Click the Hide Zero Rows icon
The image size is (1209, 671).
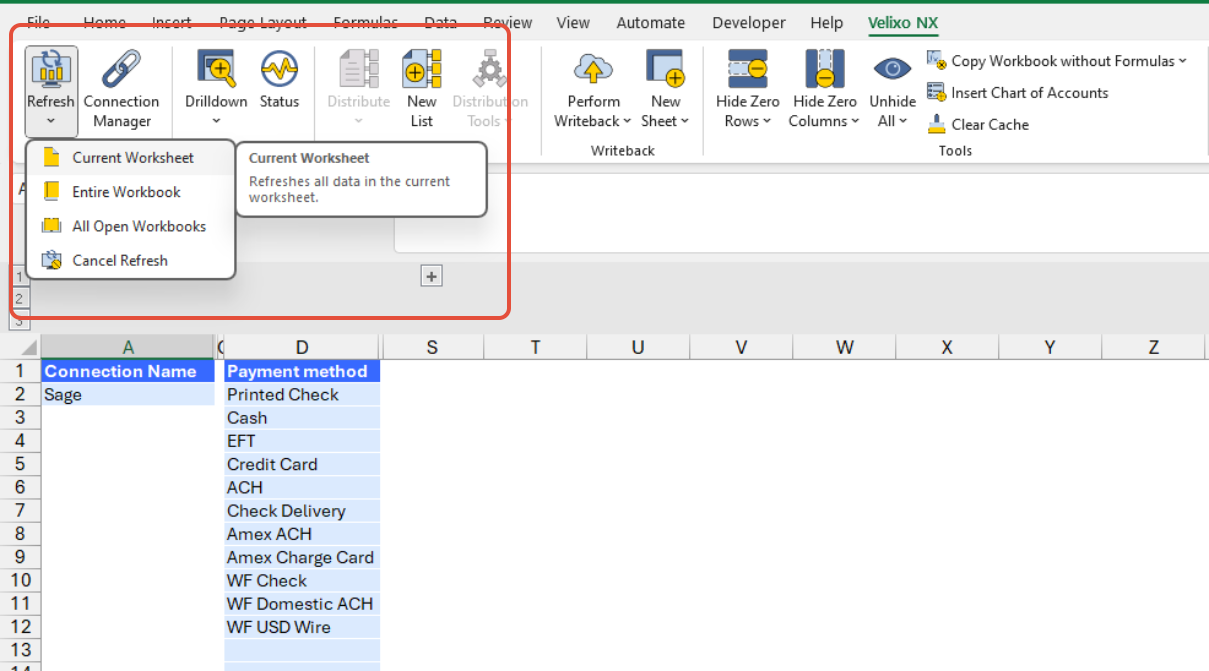click(x=747, y=69)
